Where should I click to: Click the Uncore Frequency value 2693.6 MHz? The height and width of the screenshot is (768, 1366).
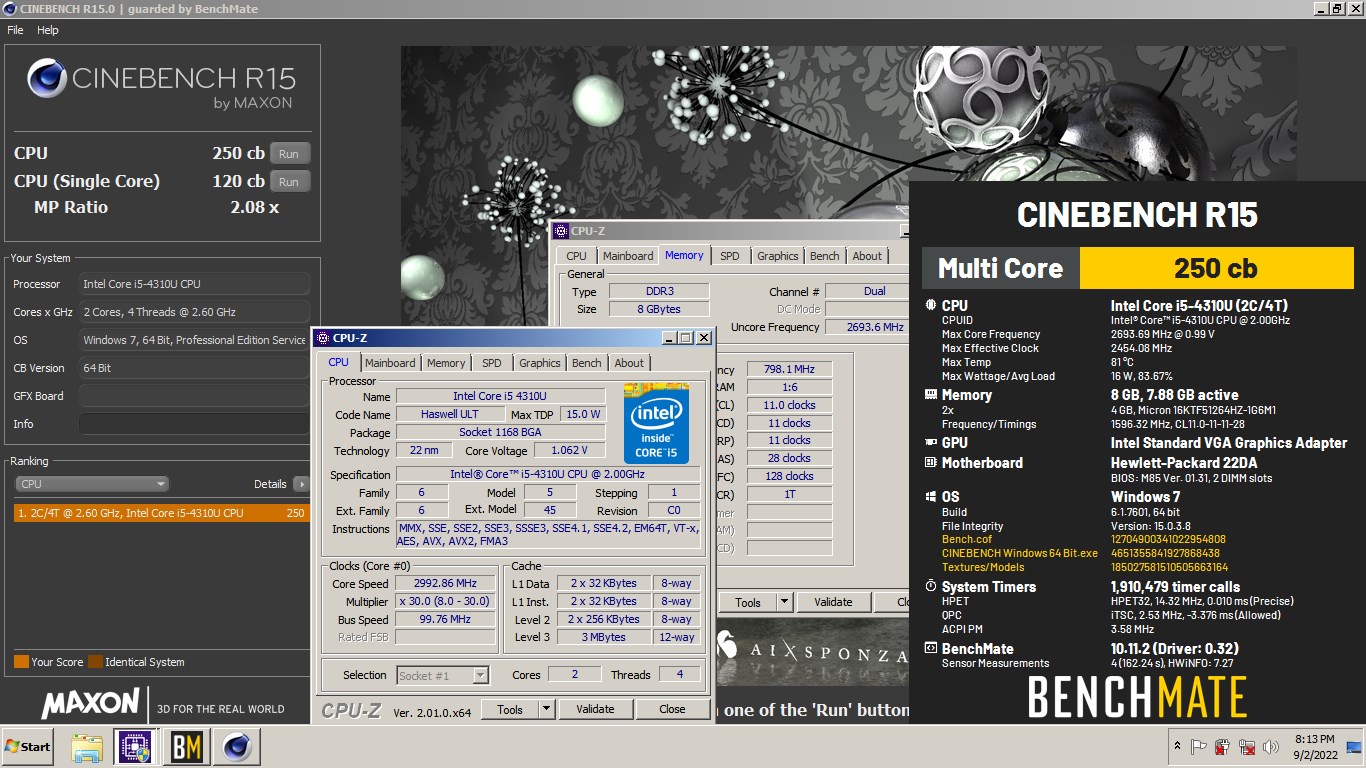point(866,327)
